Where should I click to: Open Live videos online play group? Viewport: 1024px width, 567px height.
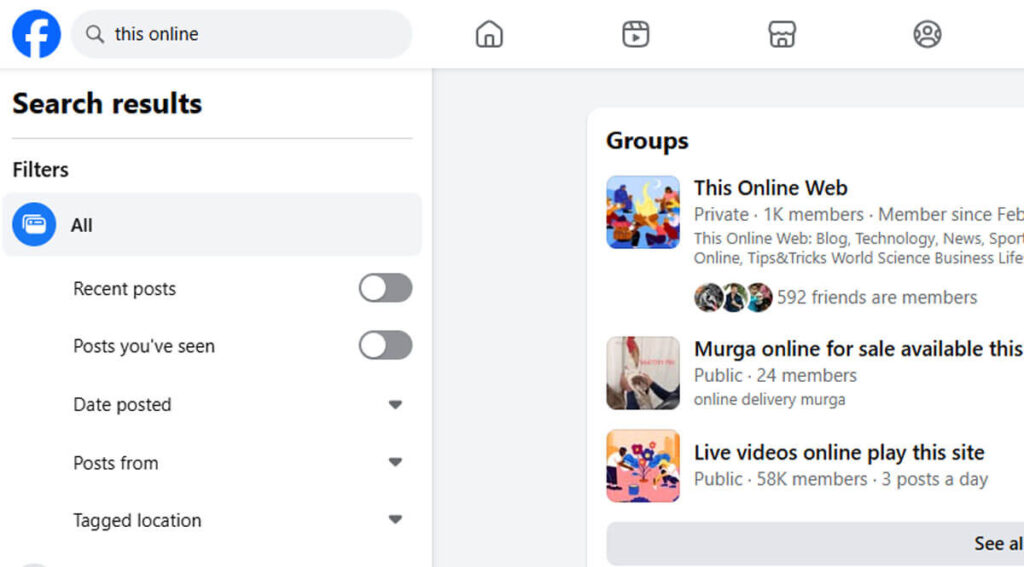(838, 452)
